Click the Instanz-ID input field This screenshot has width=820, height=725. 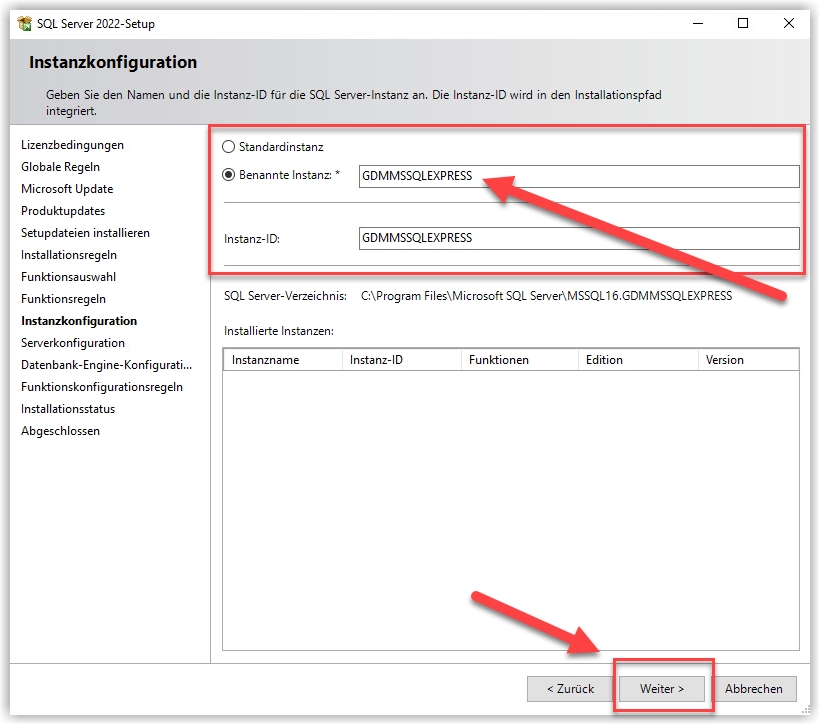[x=579, y=239]
